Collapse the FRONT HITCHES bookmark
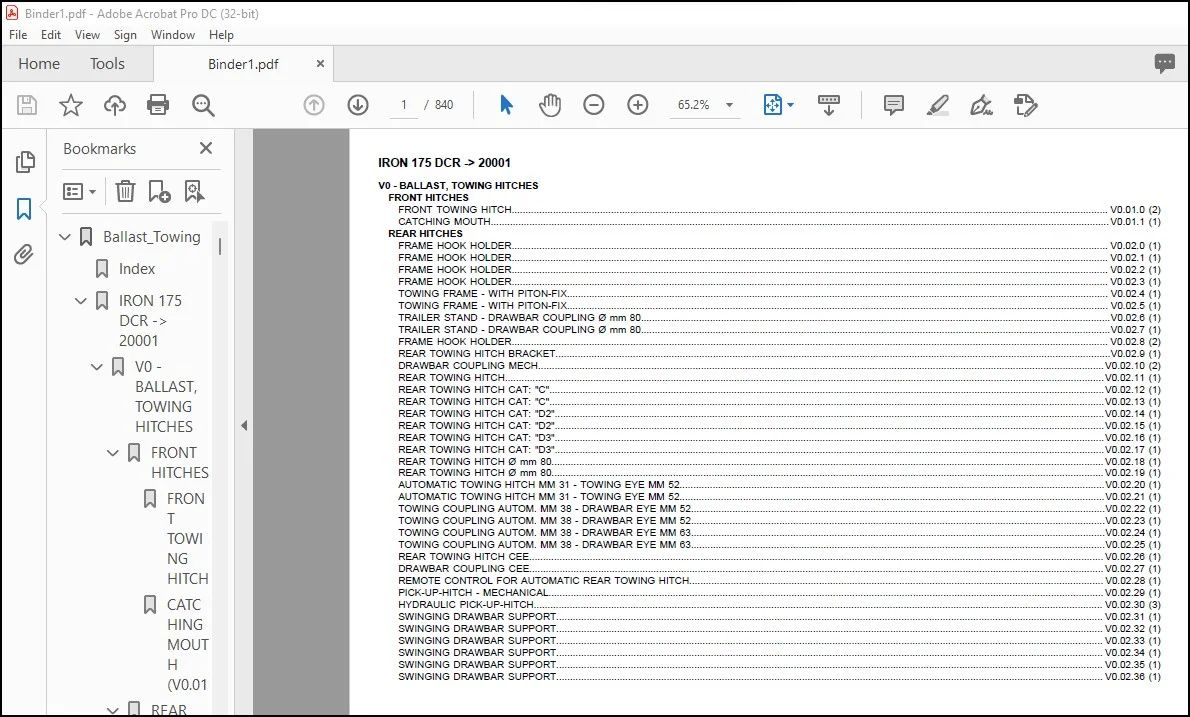 [x=113, y=453]
